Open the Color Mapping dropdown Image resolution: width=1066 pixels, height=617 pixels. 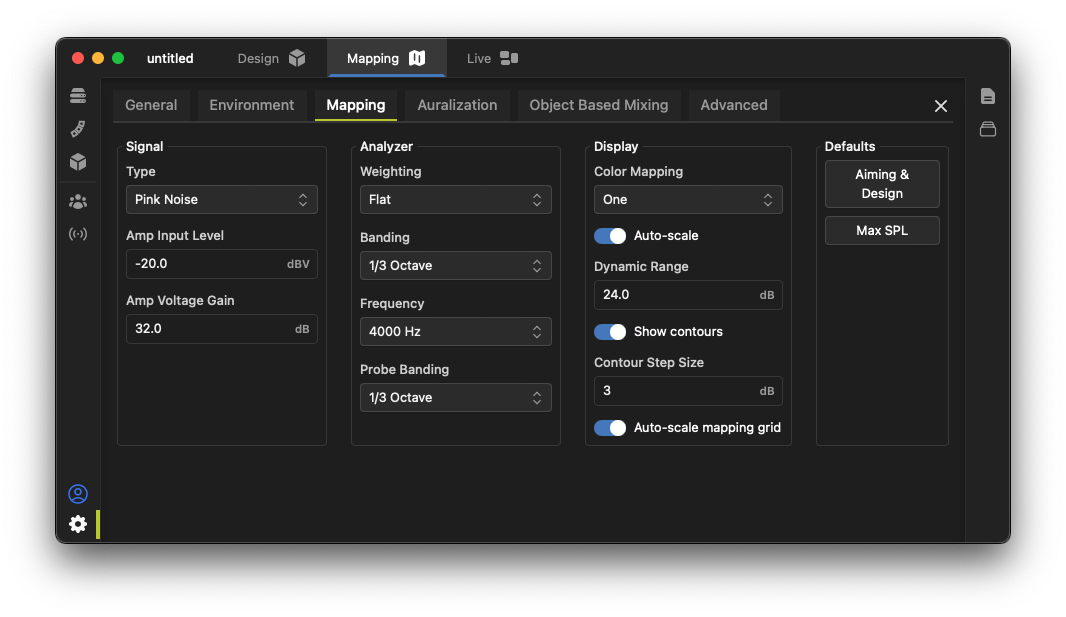pyautogui.click(x=688, y=200)
